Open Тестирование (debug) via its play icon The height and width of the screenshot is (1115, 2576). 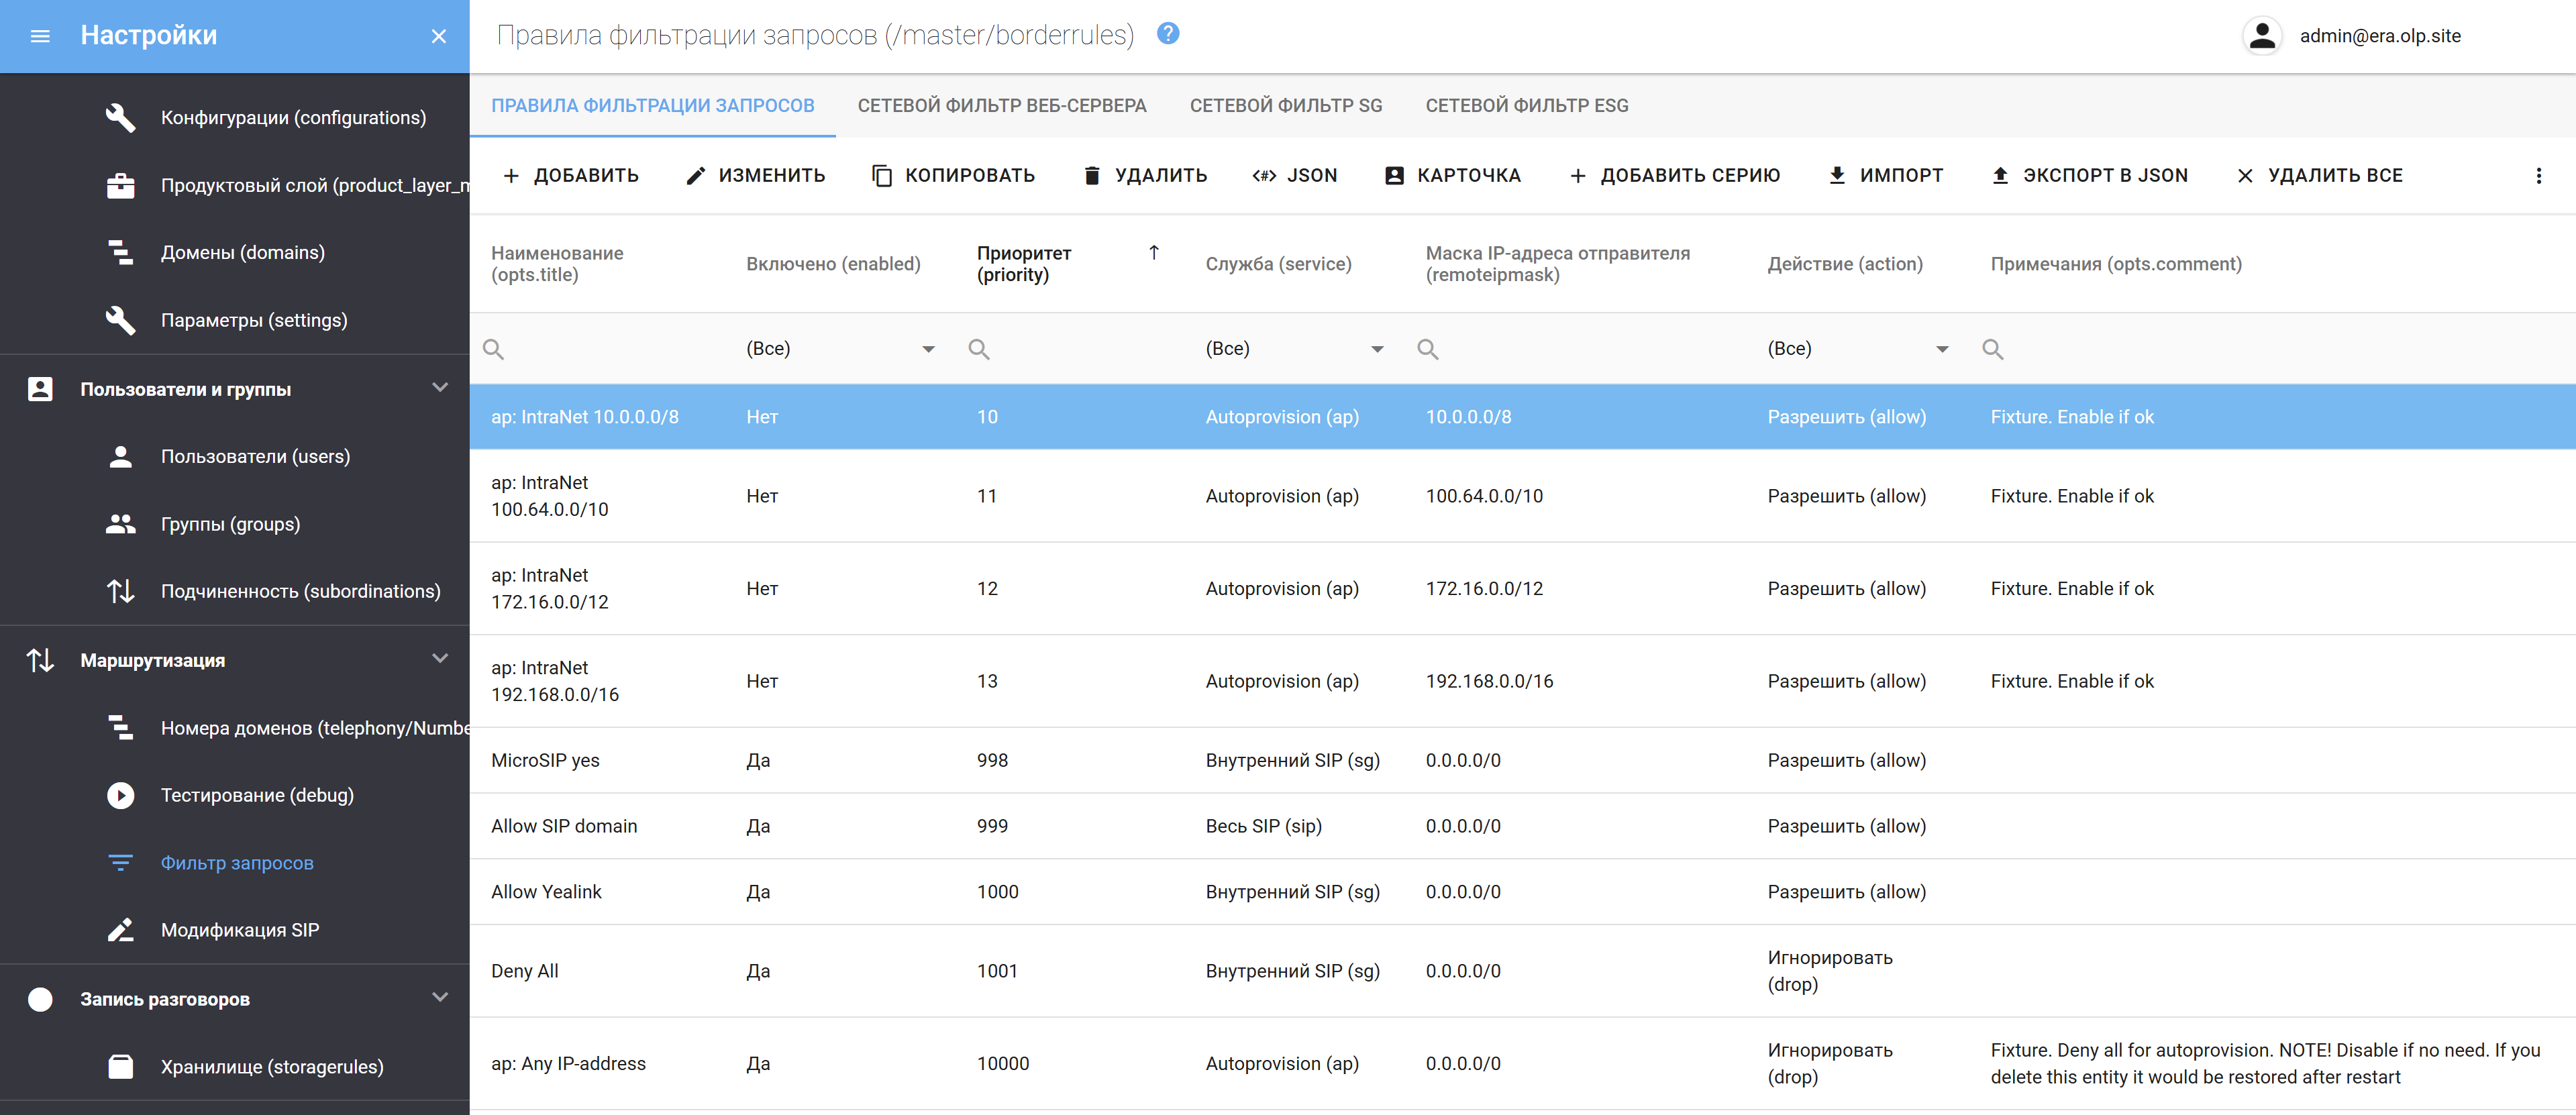tap(120, 795)
